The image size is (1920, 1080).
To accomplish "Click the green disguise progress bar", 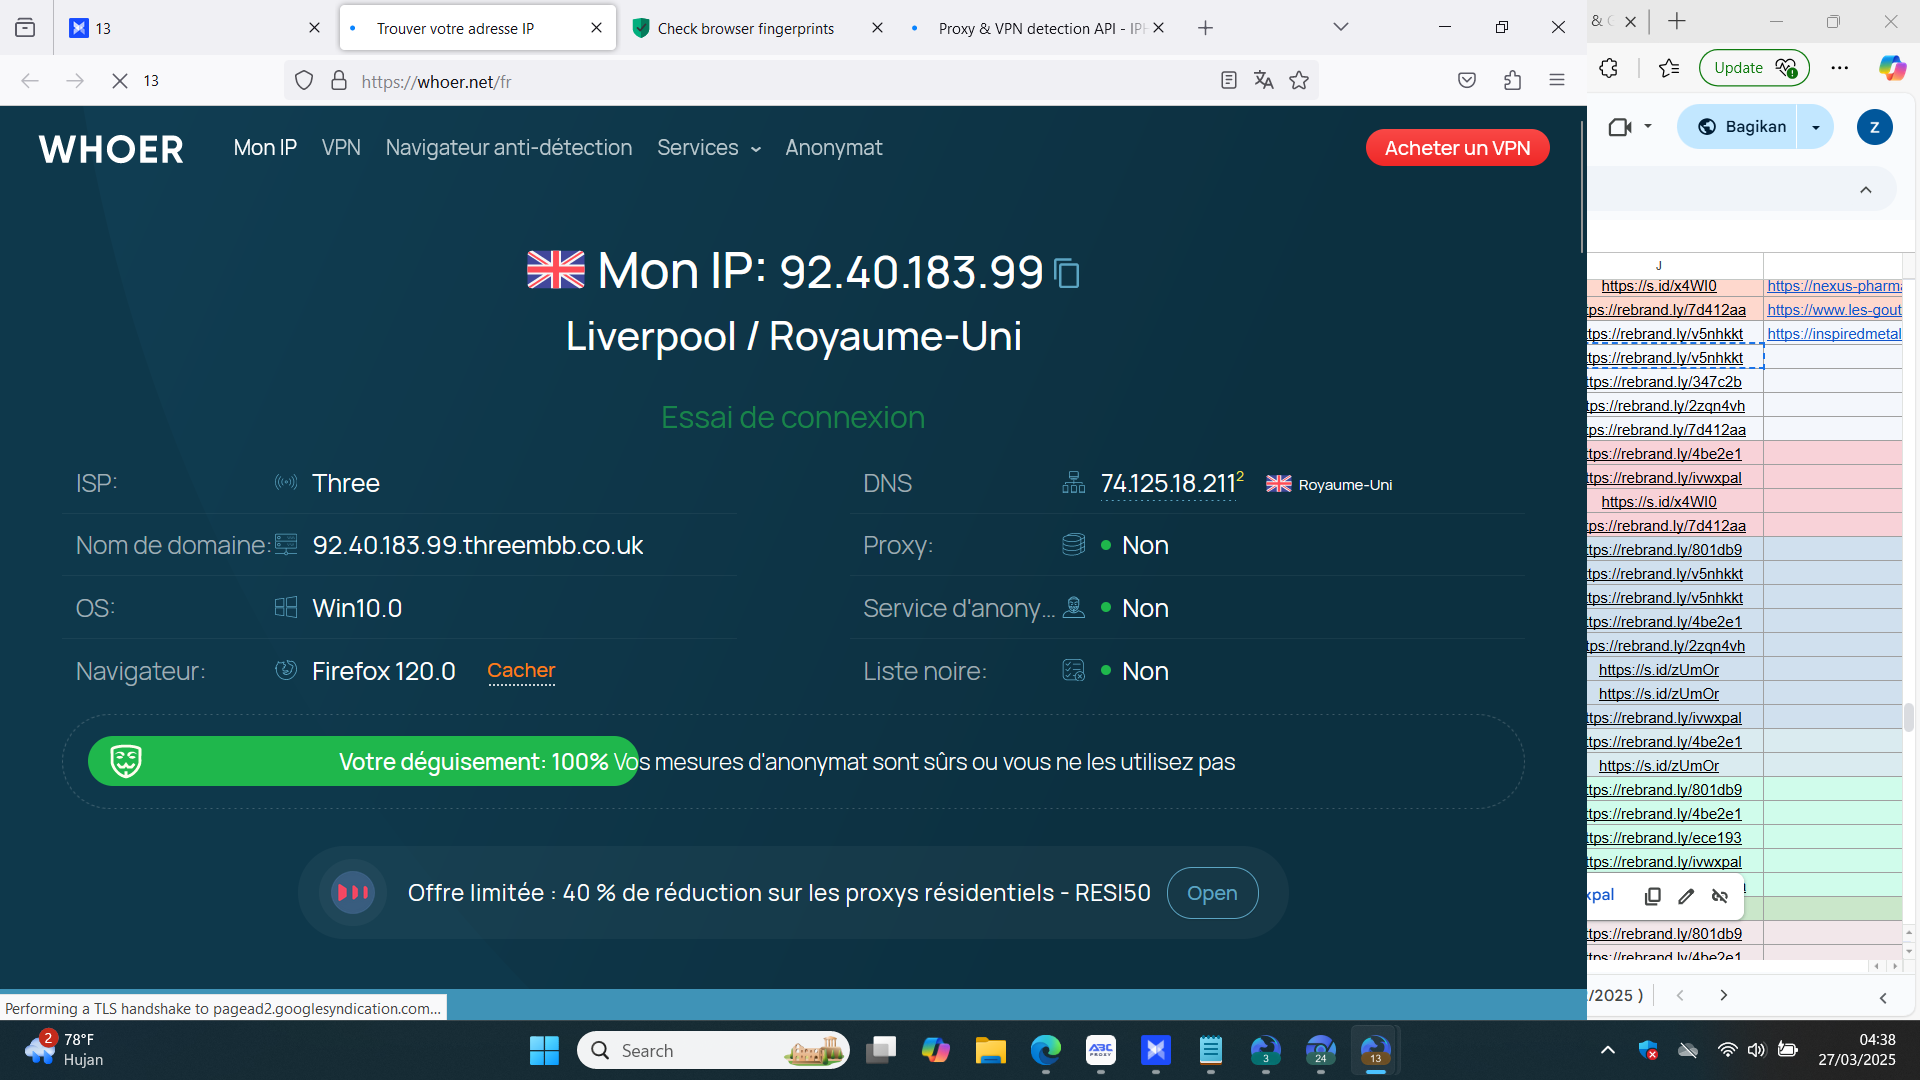I will coord(363,762).
